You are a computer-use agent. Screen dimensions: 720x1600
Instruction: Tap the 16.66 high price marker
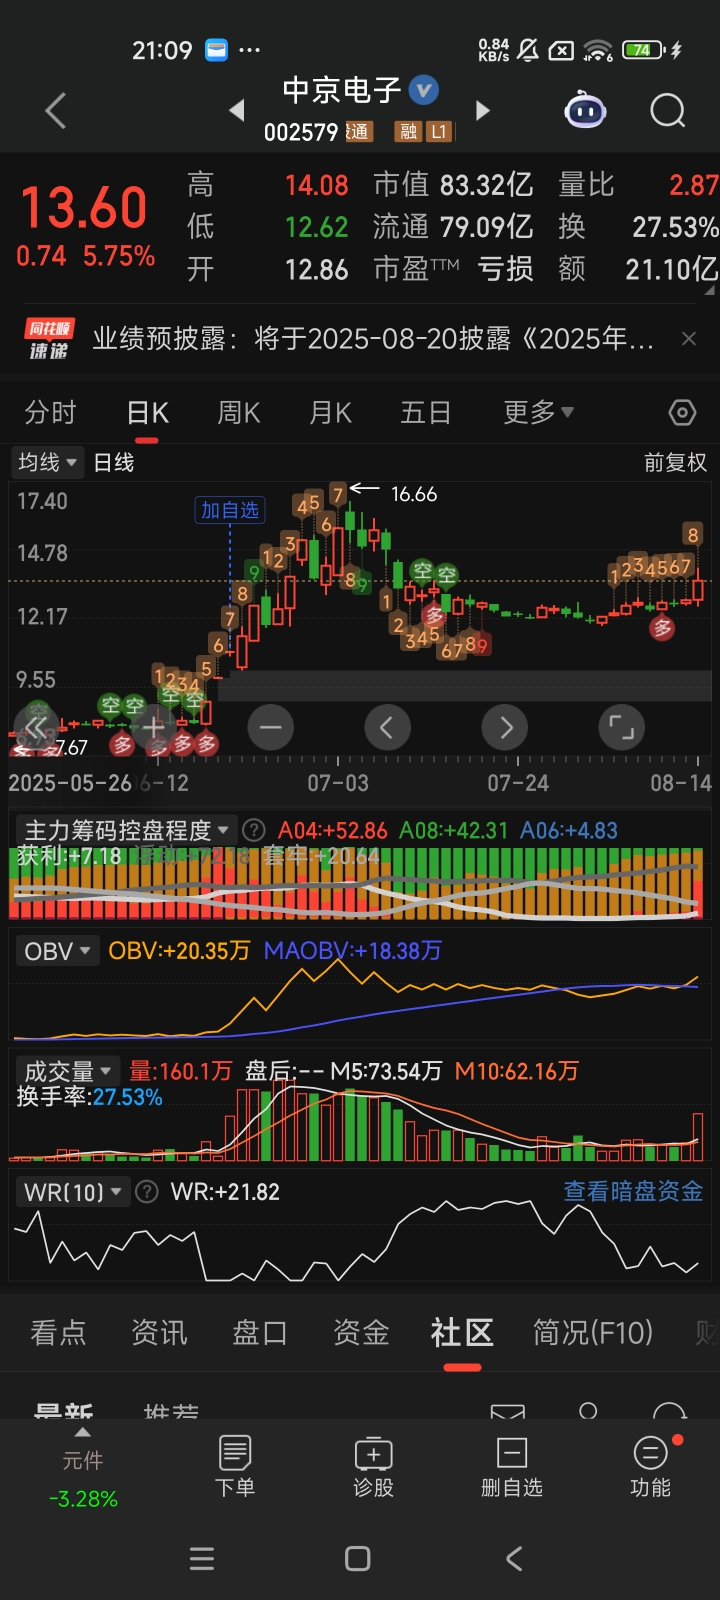414,494
